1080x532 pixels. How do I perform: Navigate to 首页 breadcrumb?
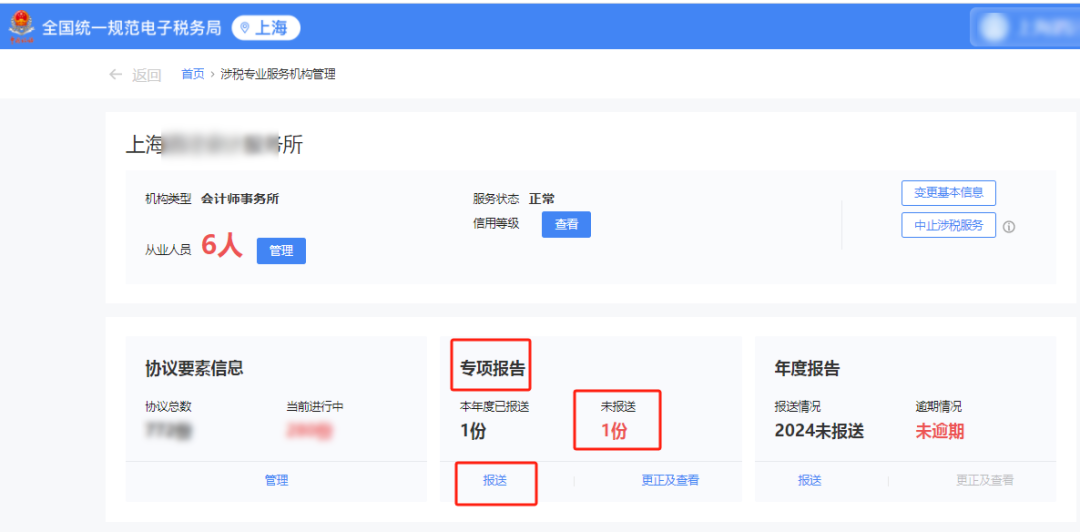pyautogui.click(x=192, y=74)
